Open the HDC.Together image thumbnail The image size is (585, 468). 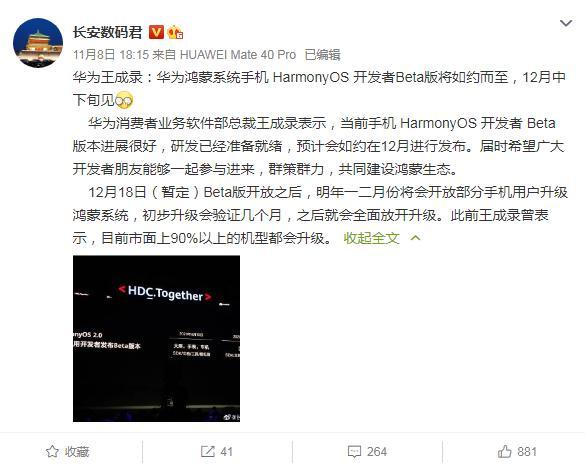pos(156,338)
